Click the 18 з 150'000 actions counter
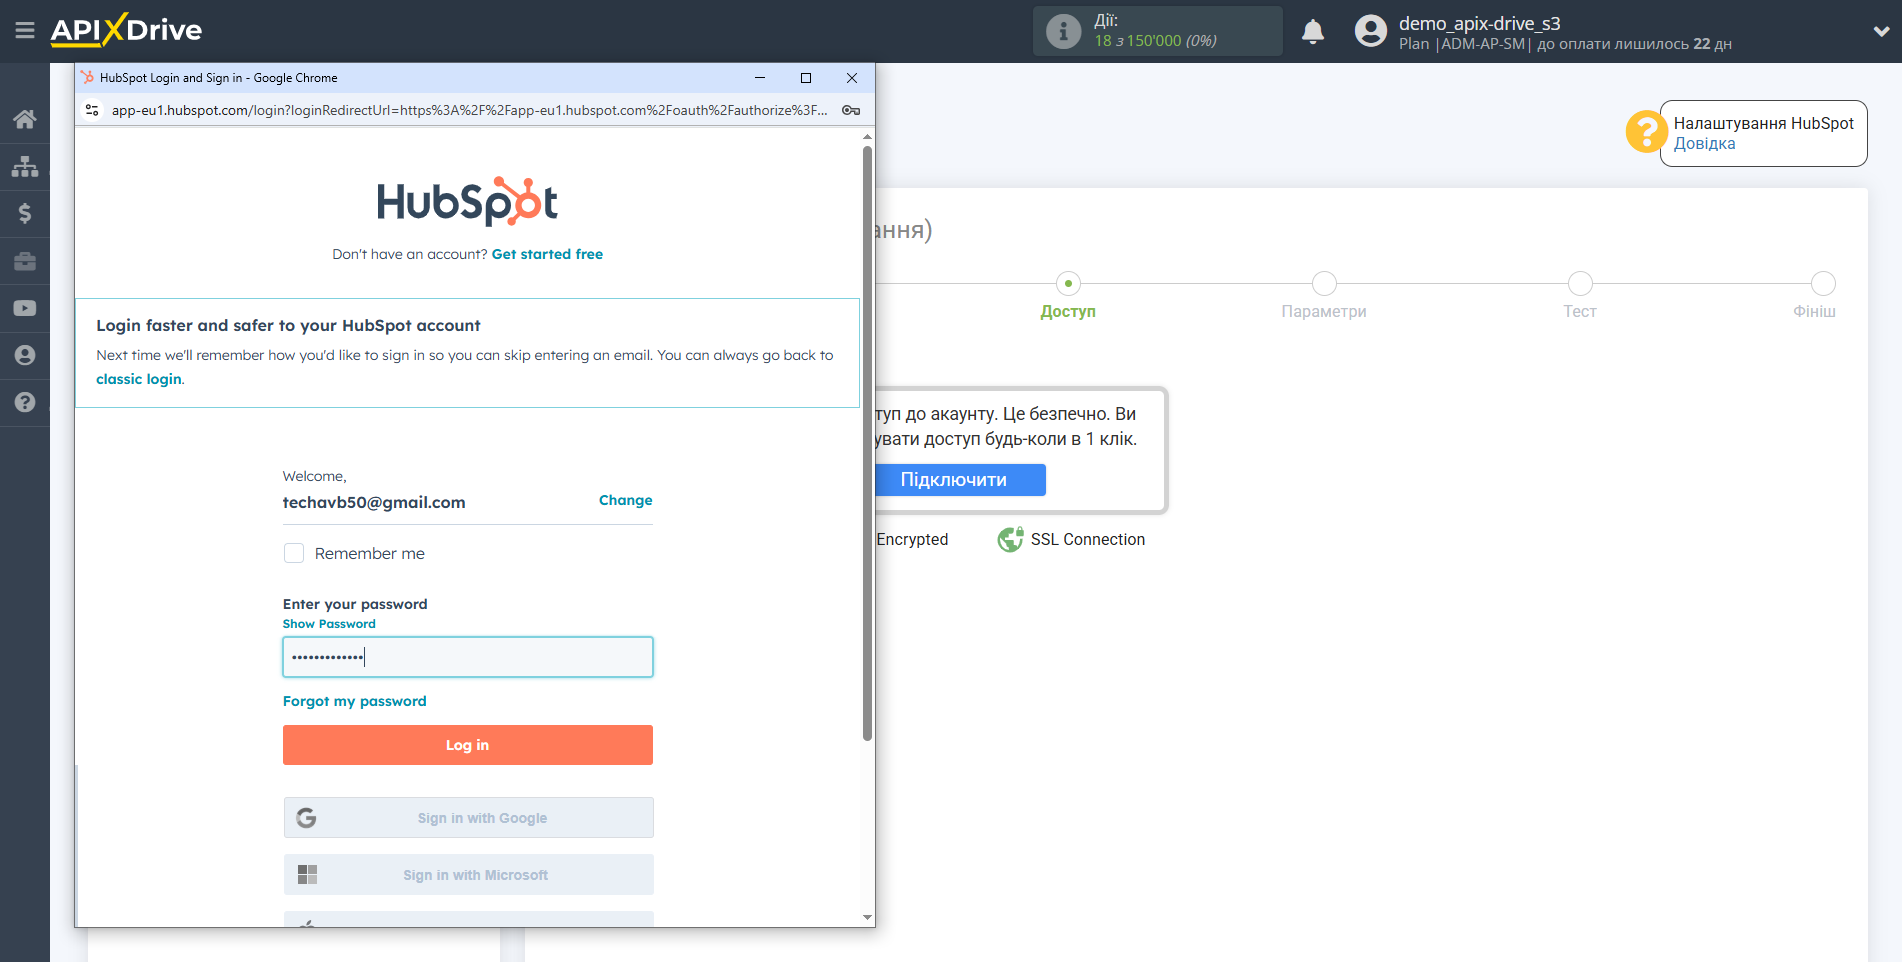1902x962 pixels. tap(1155, 41)
